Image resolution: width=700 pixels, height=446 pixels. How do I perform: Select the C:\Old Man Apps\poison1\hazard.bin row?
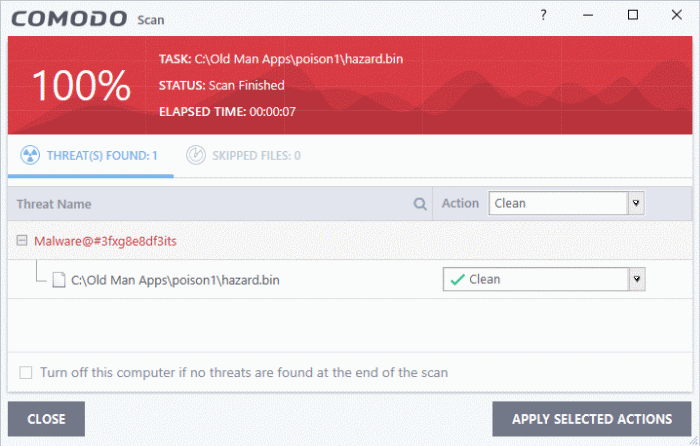(x=350, y=279)
